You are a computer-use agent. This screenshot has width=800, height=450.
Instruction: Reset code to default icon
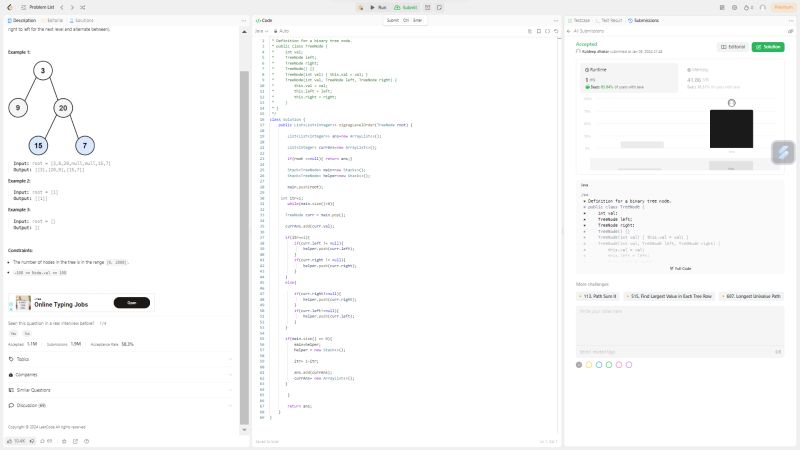[x=556, y=31]
